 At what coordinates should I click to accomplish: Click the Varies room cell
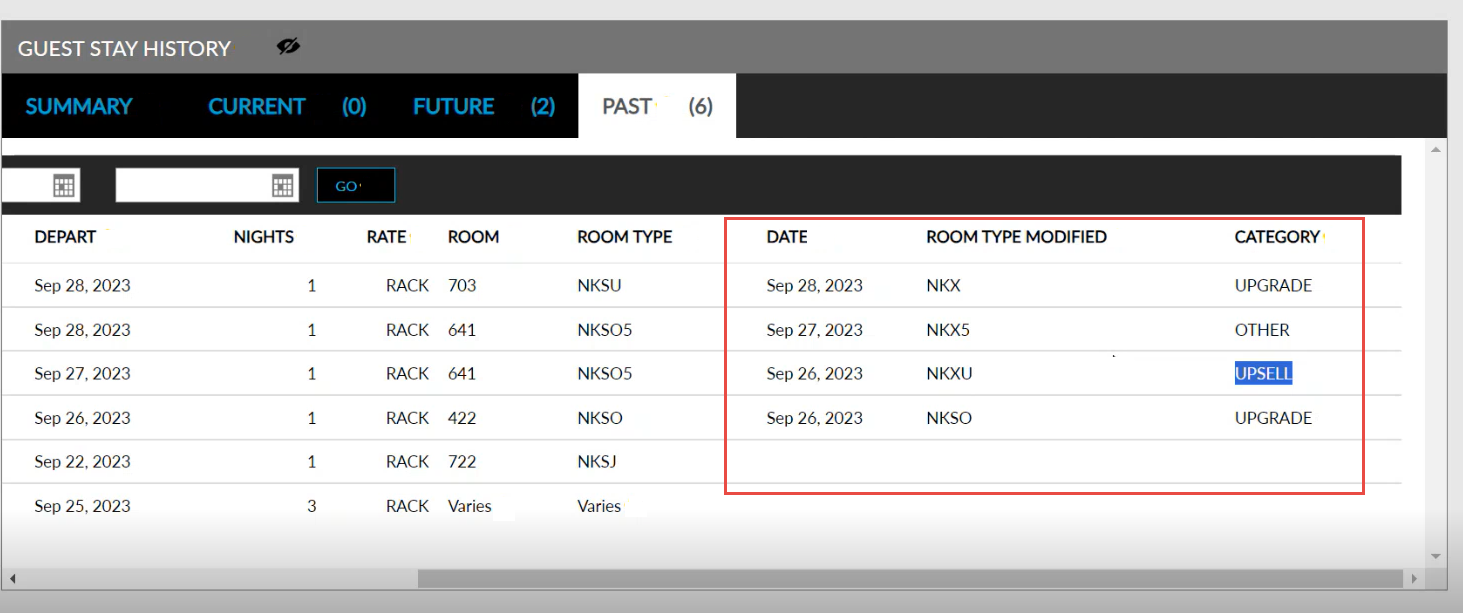click(470, 506)
